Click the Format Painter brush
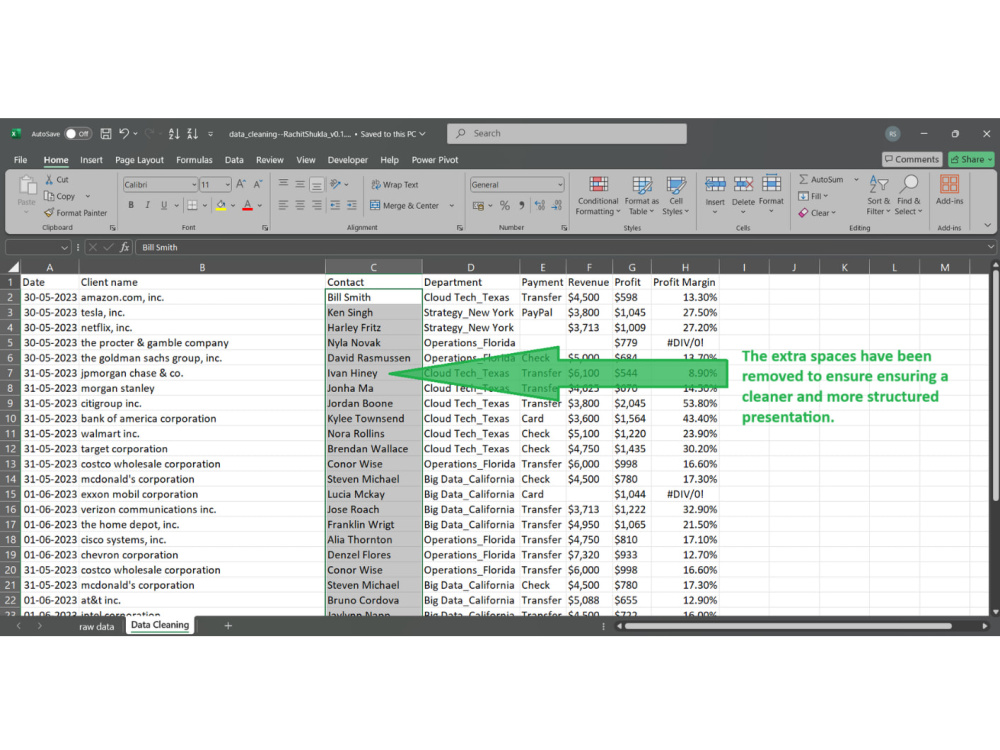 tap(48, 213)
